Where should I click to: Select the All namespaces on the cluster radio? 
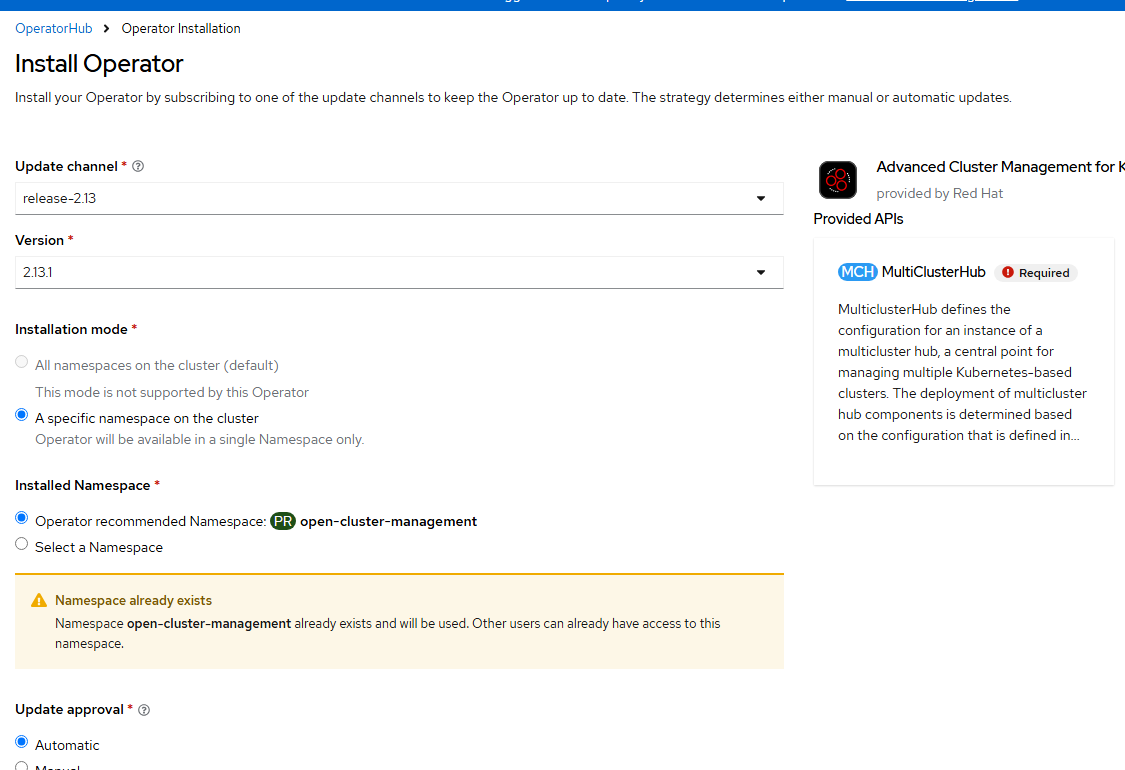[x=22, y=362]
